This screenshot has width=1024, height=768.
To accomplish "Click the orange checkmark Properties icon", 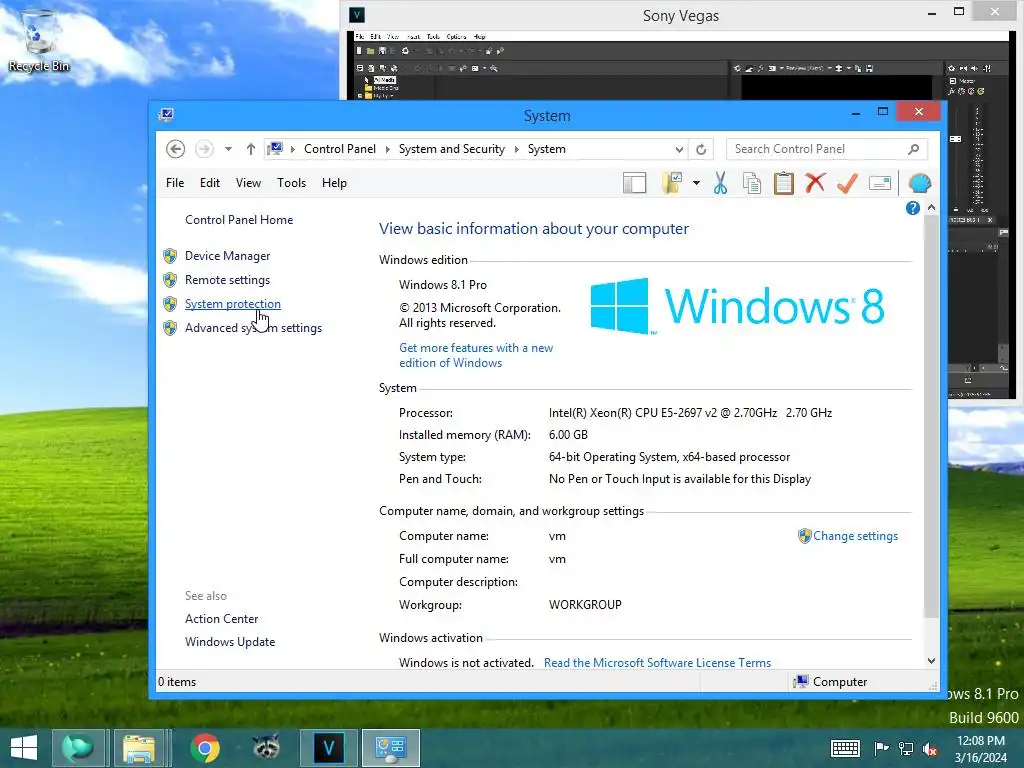I will 847,183.
